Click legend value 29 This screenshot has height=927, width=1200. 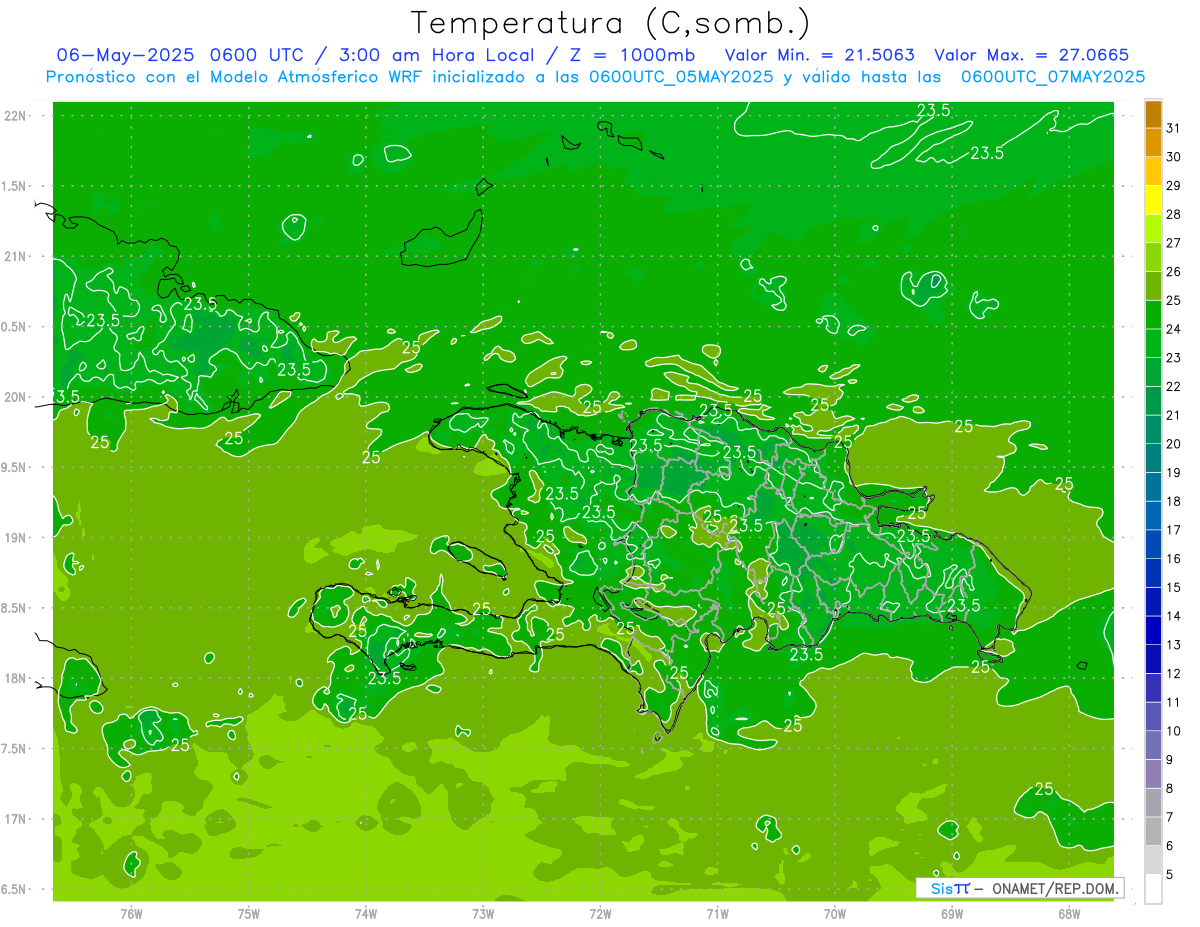point(1173,185)
